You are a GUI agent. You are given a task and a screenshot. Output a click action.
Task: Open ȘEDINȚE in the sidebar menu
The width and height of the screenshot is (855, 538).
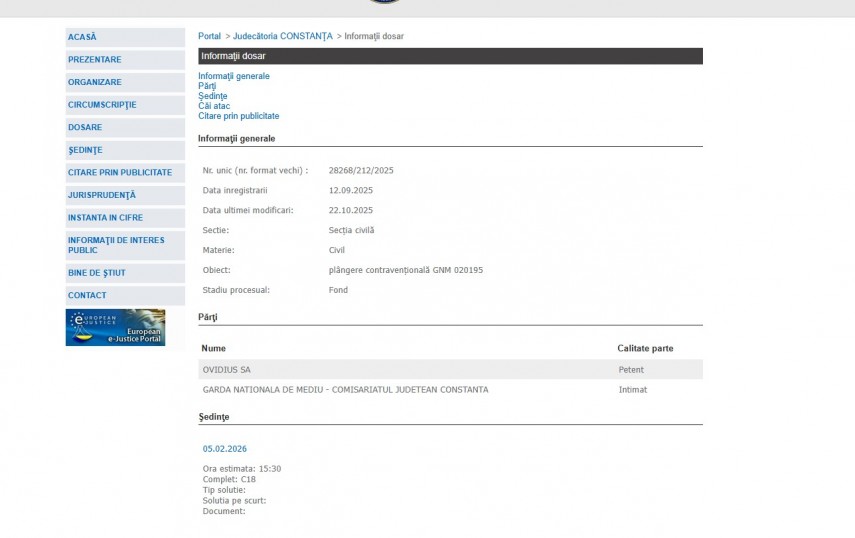[x=85, y=150]
